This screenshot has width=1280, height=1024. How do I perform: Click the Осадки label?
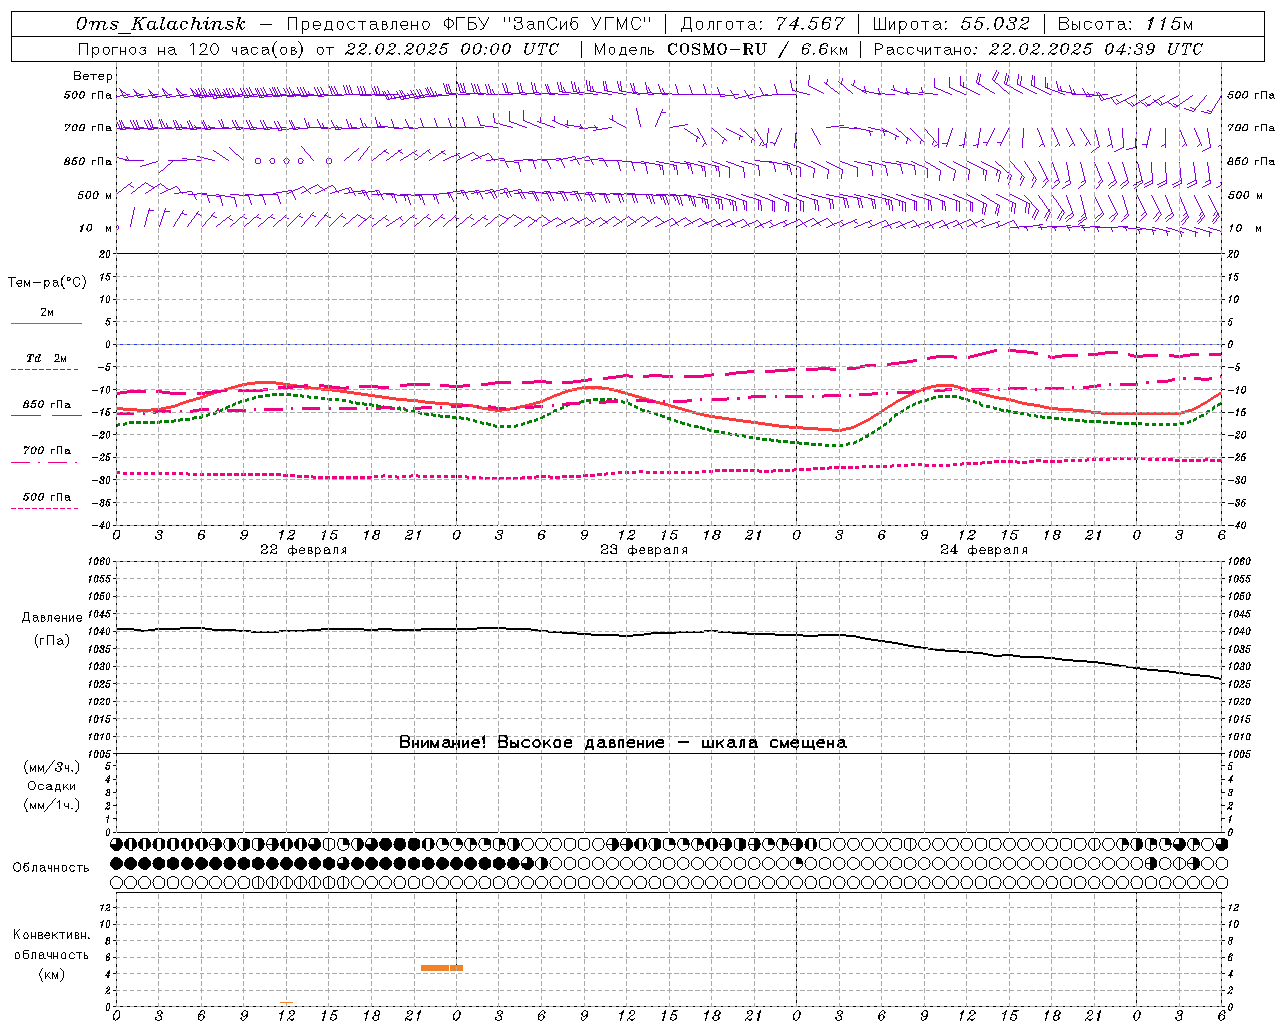click(x=52, y=786)
